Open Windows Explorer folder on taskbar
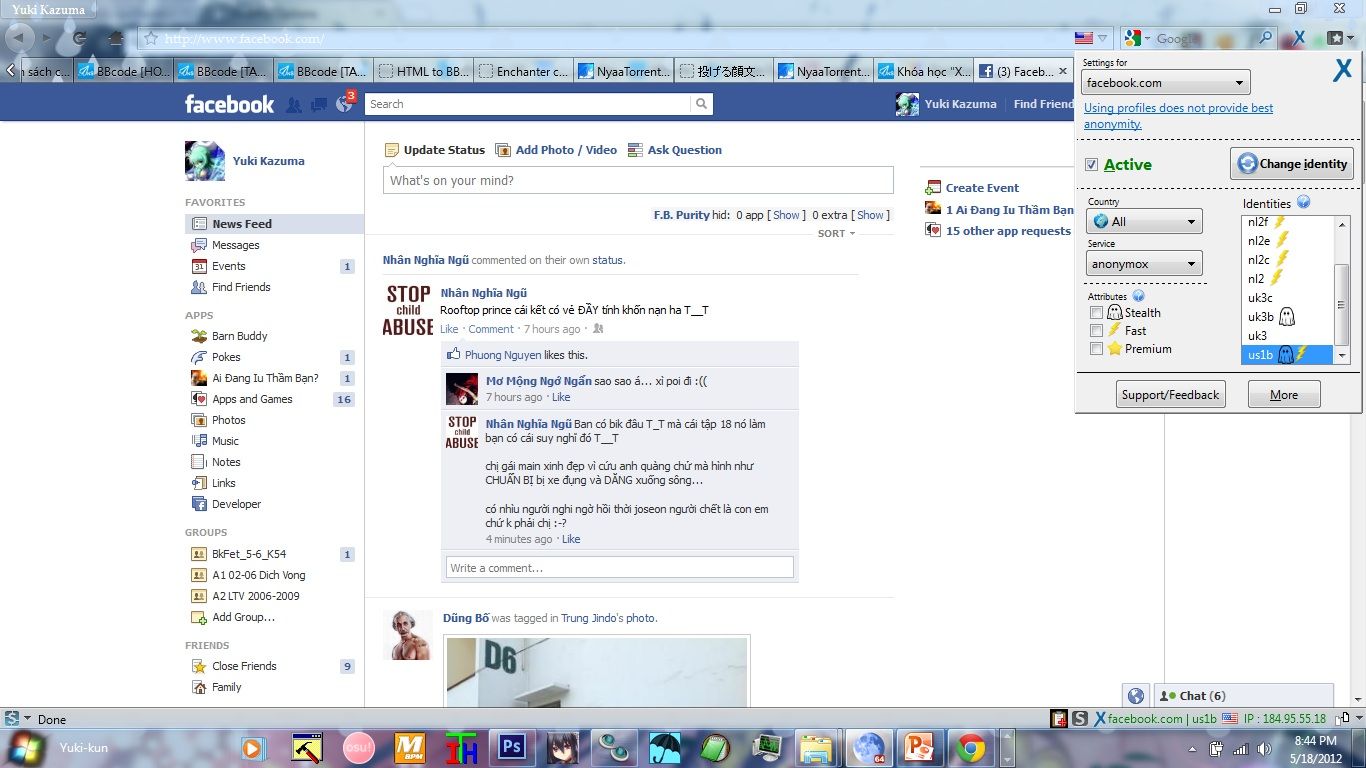The width and height of the screenshot is (1366, 768). click(x=815, y=747)
